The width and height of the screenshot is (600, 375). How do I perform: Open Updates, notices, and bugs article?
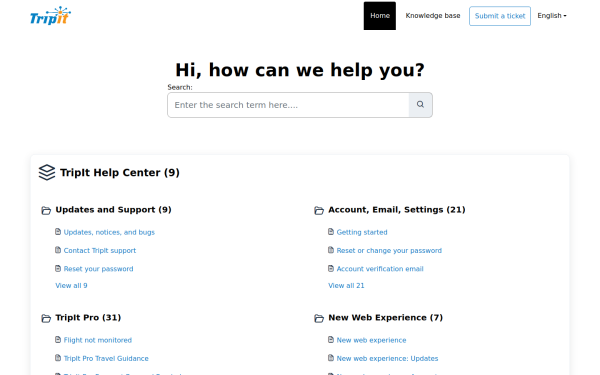click(x=109, y=232)
